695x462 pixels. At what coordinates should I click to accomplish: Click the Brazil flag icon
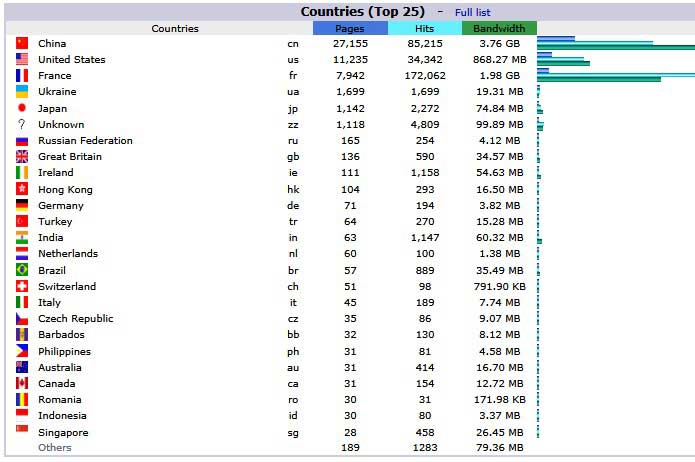(22, 270)
